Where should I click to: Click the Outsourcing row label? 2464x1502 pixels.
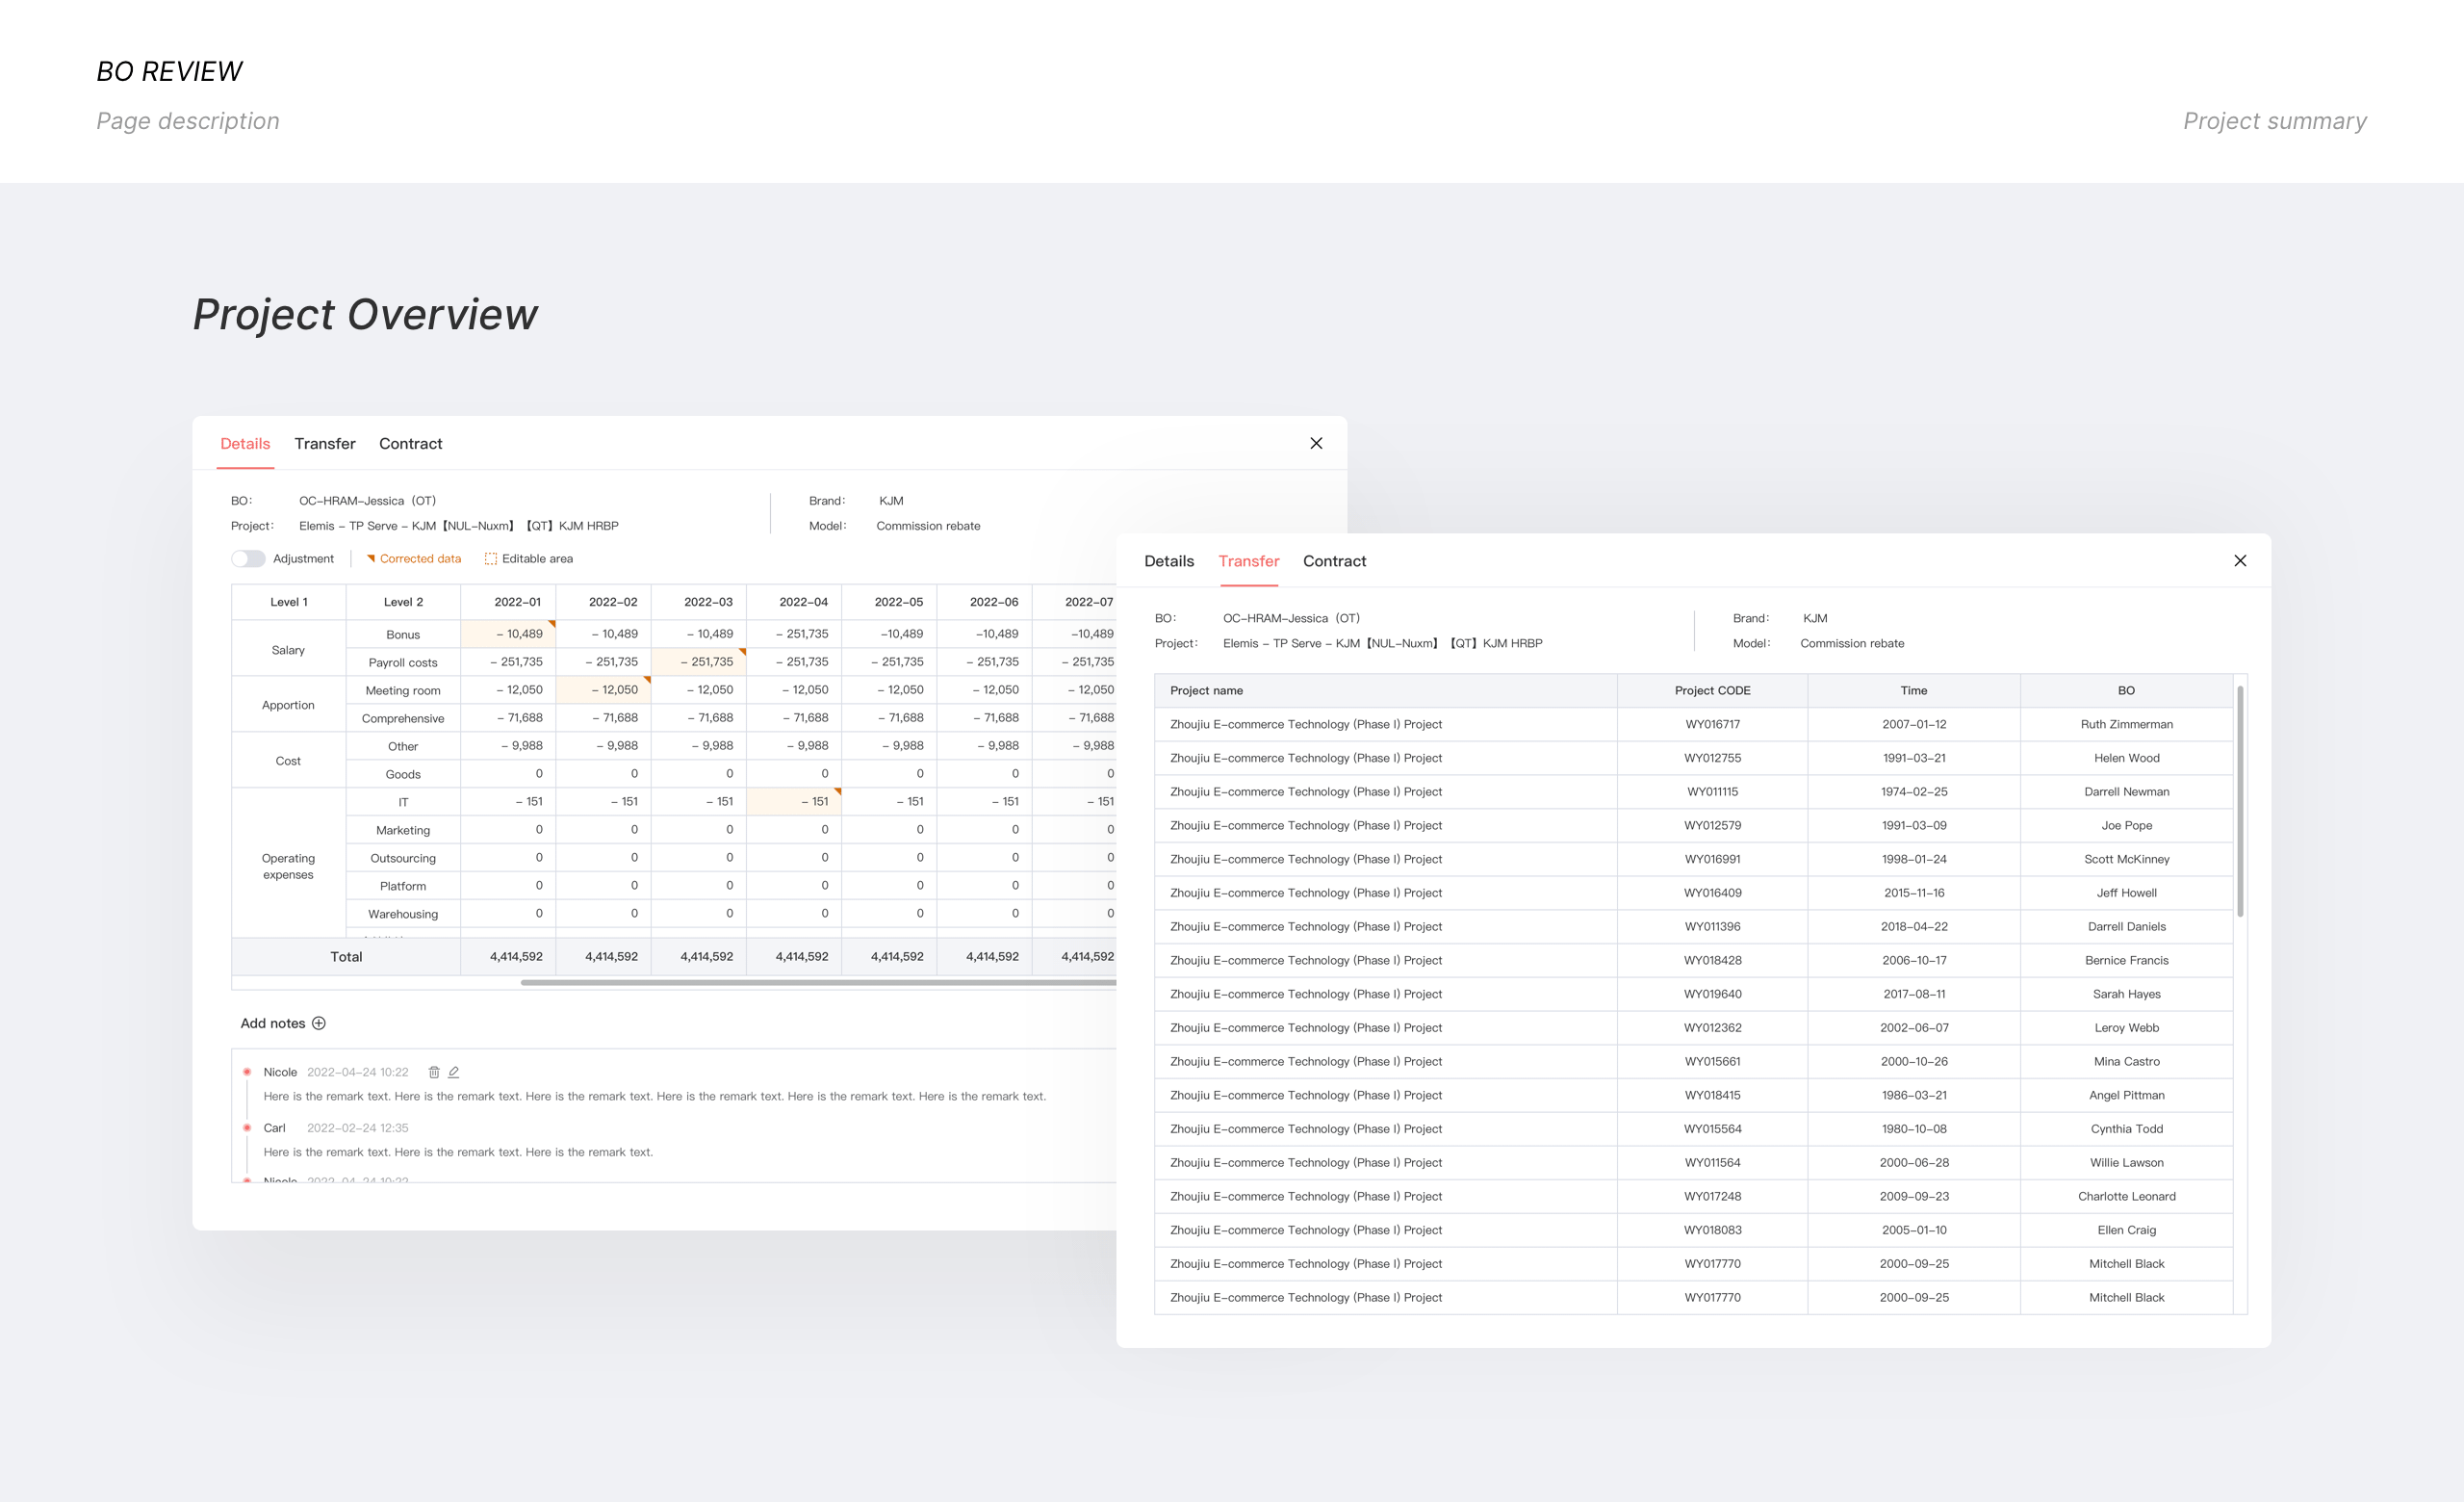point(403,858)
